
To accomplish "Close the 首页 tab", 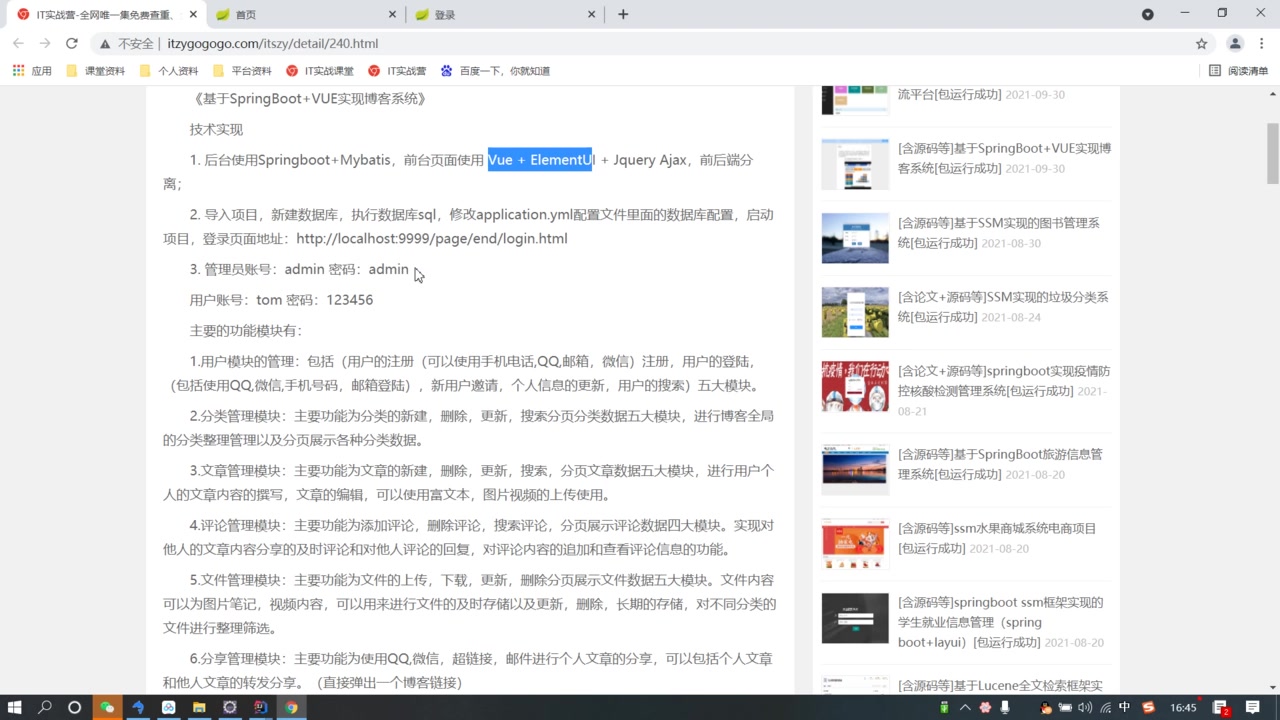I will 392,14.
